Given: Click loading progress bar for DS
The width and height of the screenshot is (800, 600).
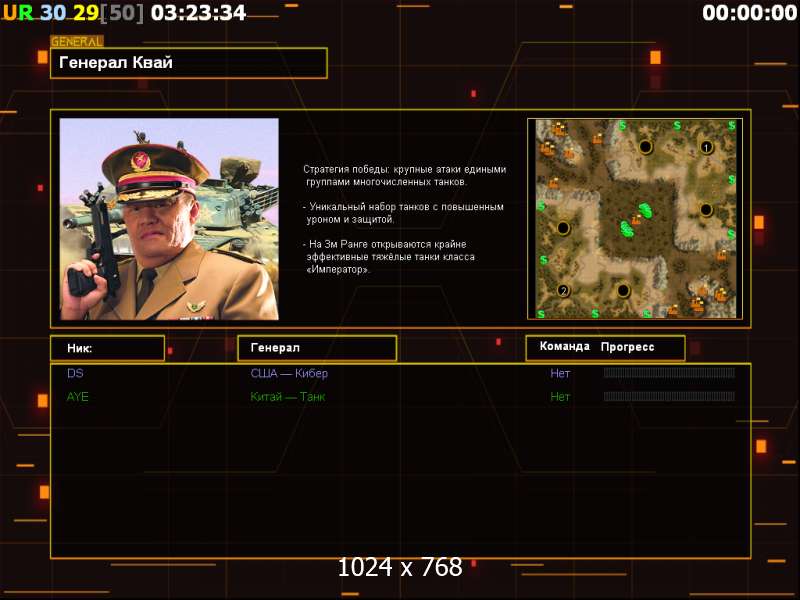Looking at the screenshot, I should [669, 373].
